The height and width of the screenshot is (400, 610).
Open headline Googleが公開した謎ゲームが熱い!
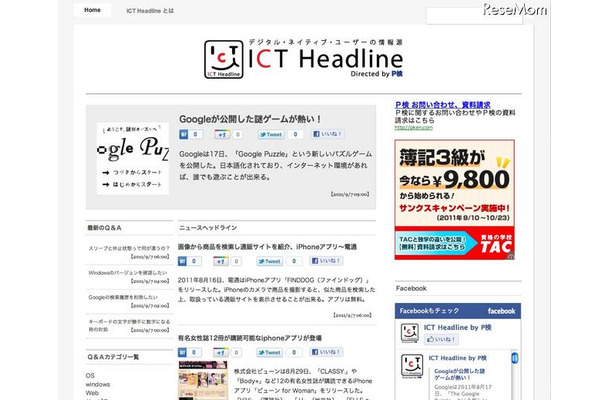(250, 119)
